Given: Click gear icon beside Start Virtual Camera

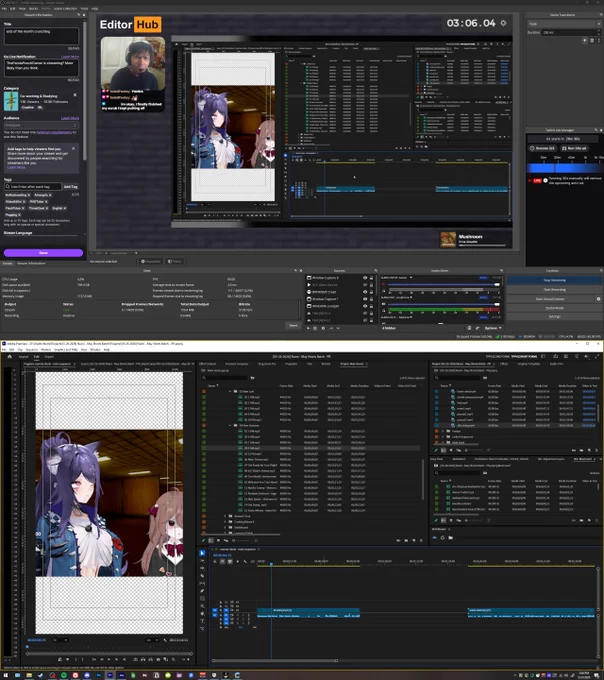Looking at the screenshot, I should tap(598, 299).
